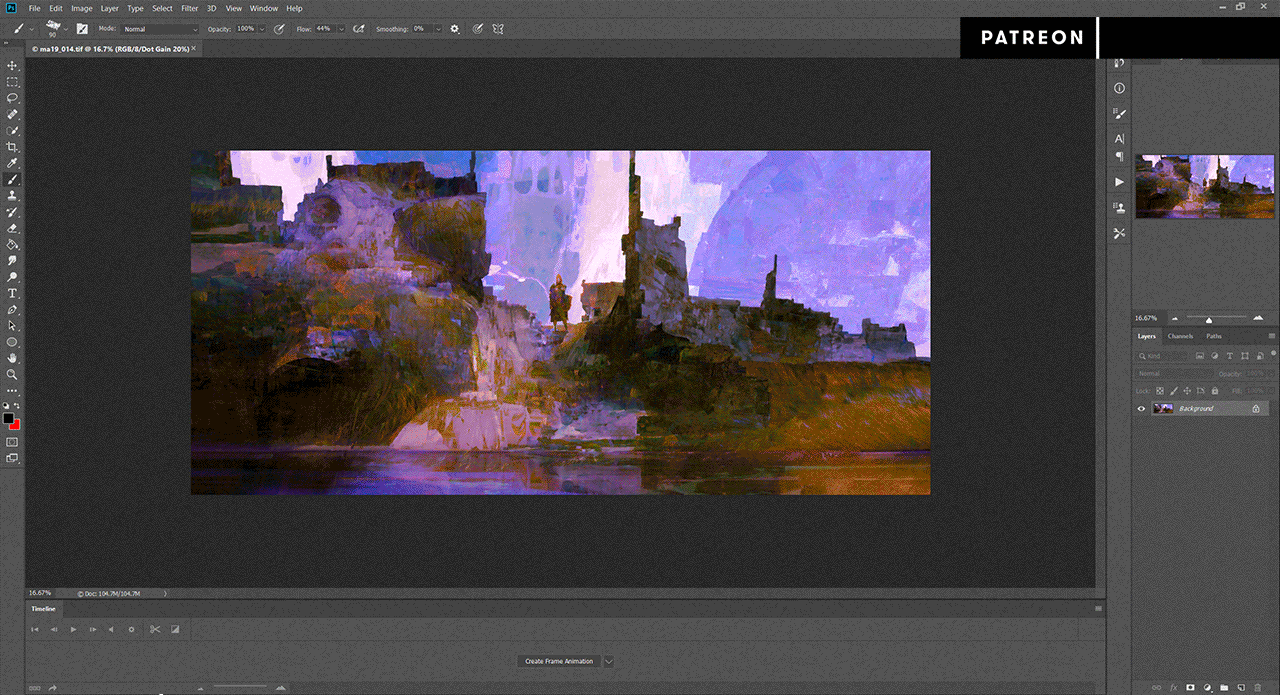Split at playhead with the scissors icon
This screenshot has height=695, width=1280.
click(155, 629)
